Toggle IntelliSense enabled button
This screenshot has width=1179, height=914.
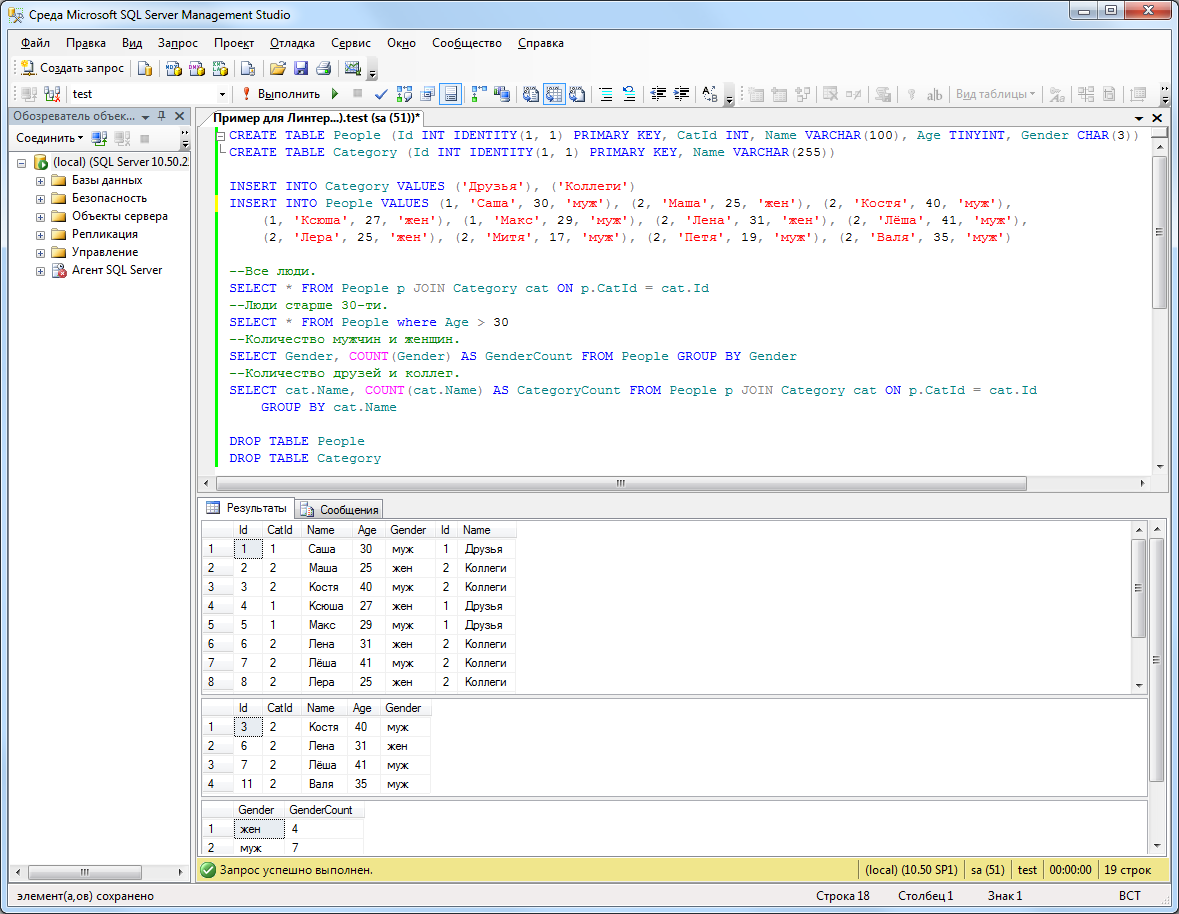click(x=450, y=94)
